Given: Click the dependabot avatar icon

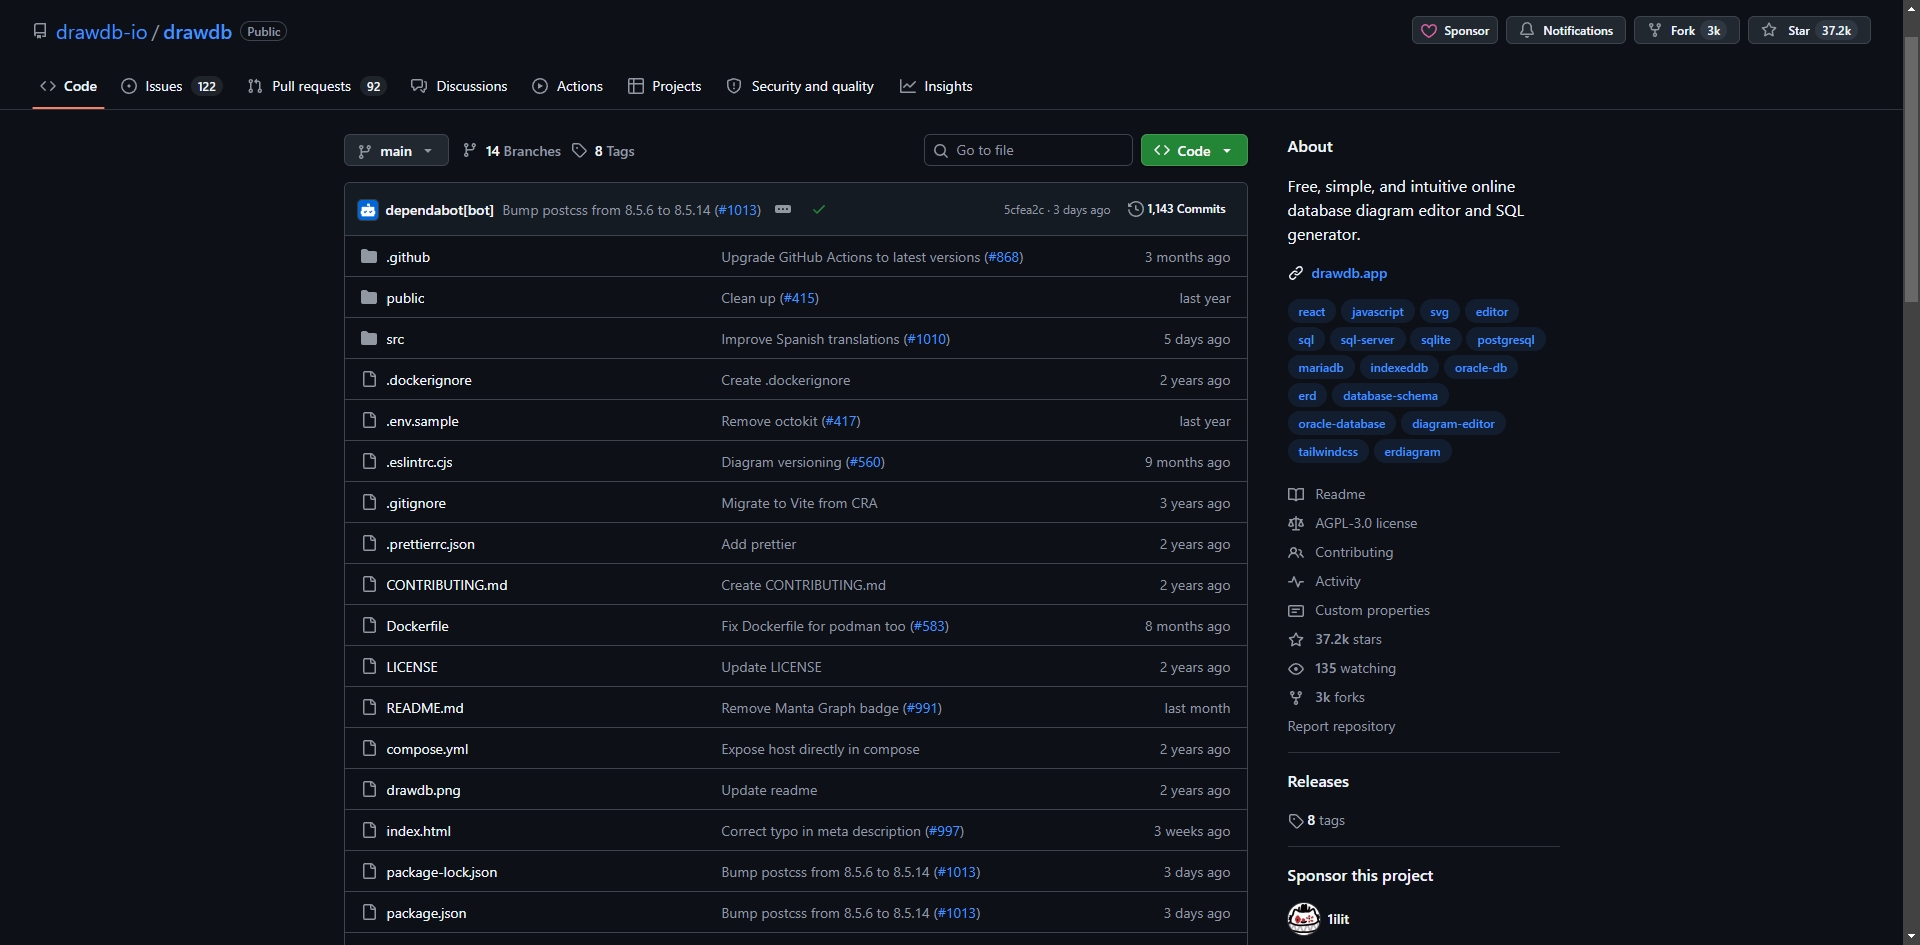Looking at the screenshot, I should pyautogui.click(x=368, y=210).
